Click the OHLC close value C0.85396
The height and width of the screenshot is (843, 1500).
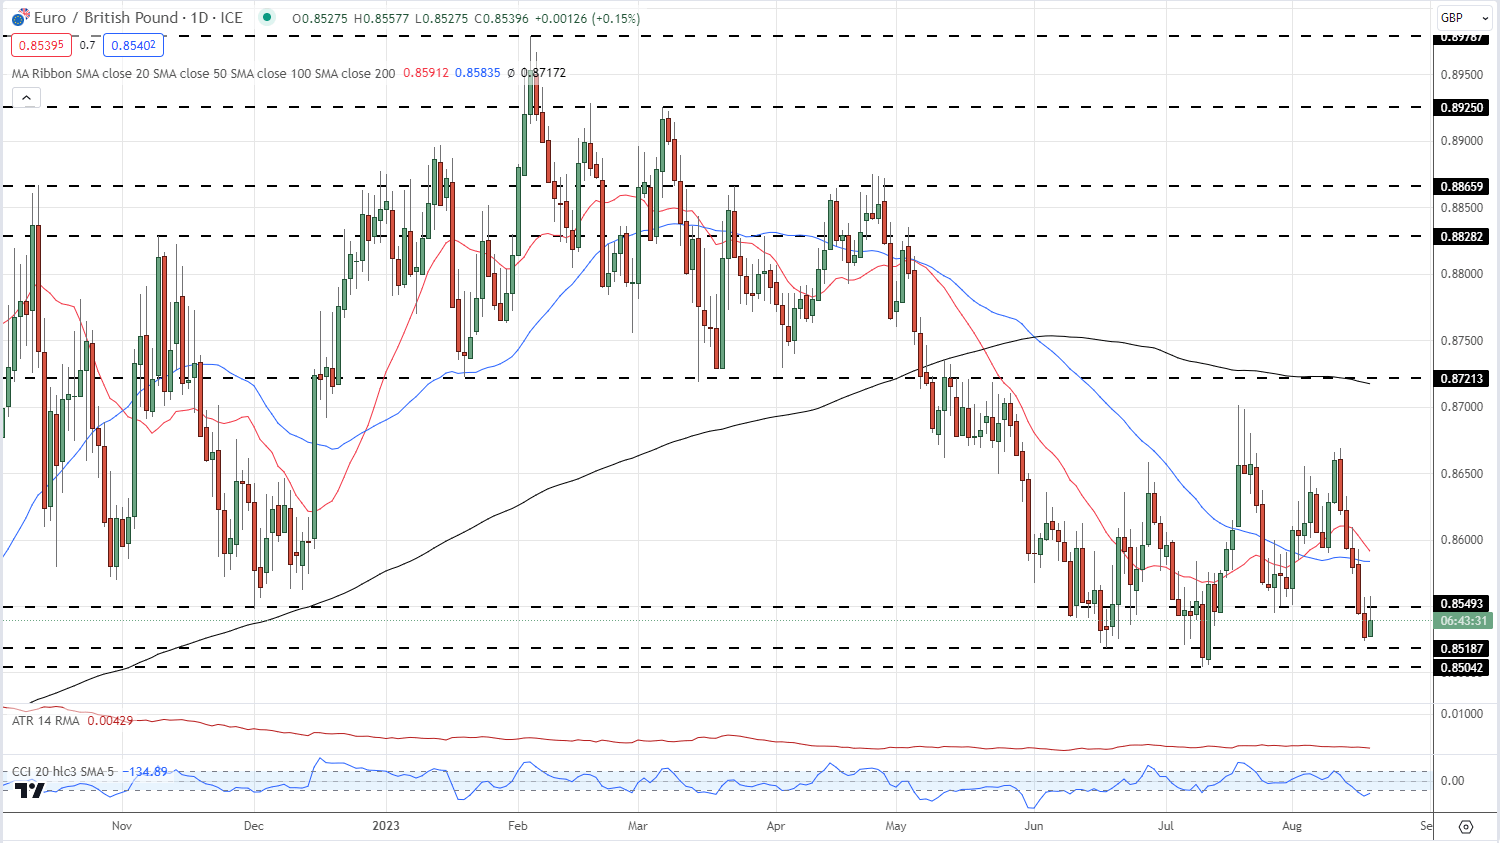click(x=501, y=18)
